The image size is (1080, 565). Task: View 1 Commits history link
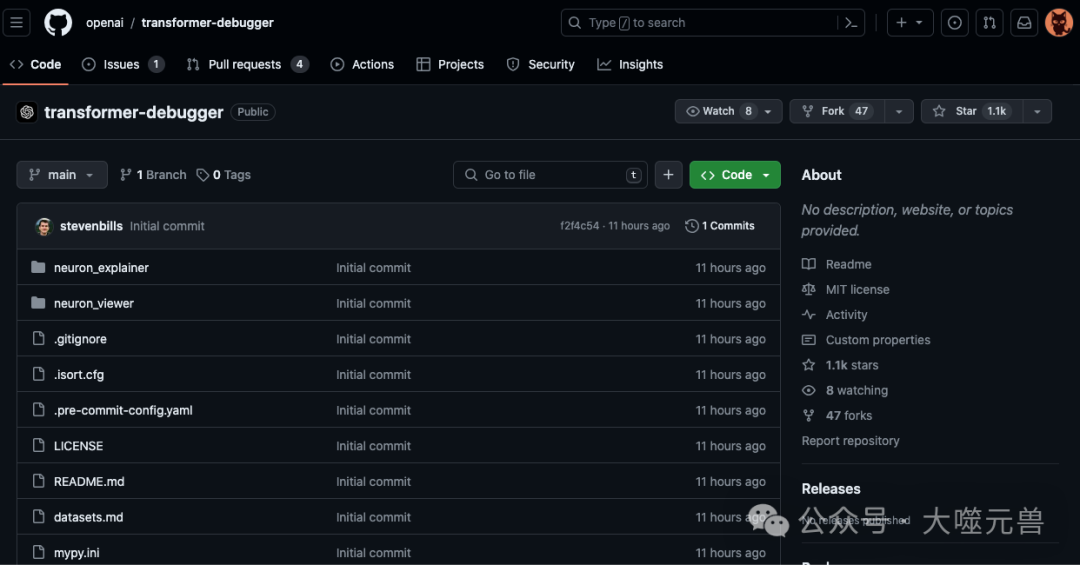click(720, 226)
